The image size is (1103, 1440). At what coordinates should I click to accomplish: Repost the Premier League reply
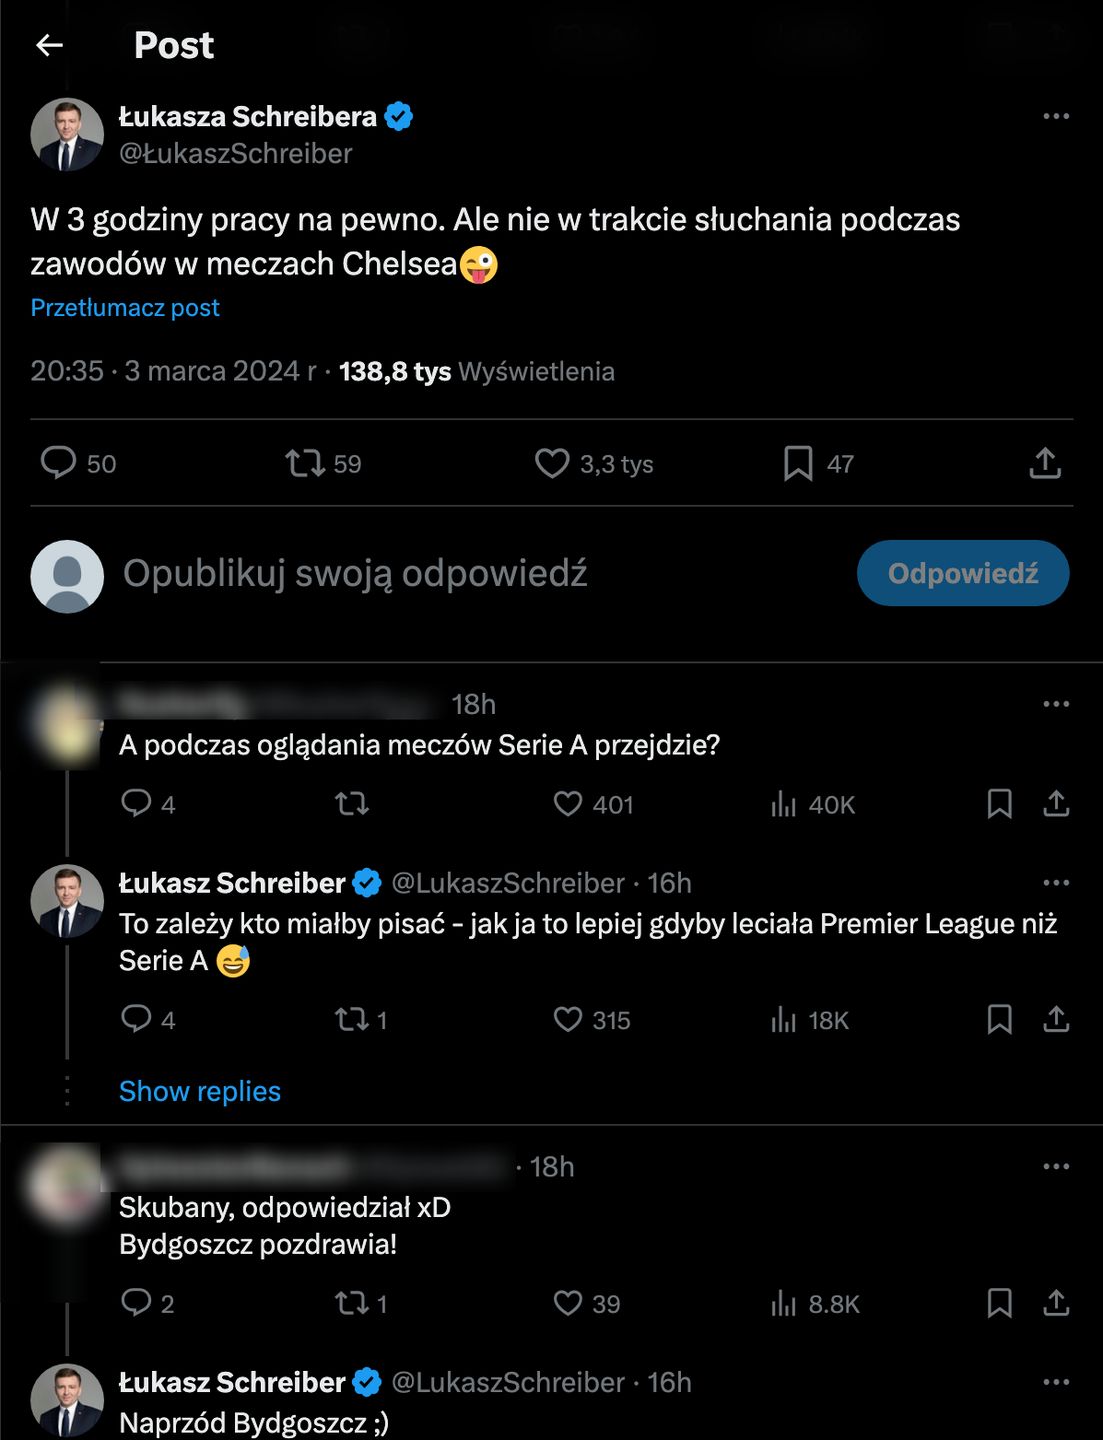tap(352, 1020)
